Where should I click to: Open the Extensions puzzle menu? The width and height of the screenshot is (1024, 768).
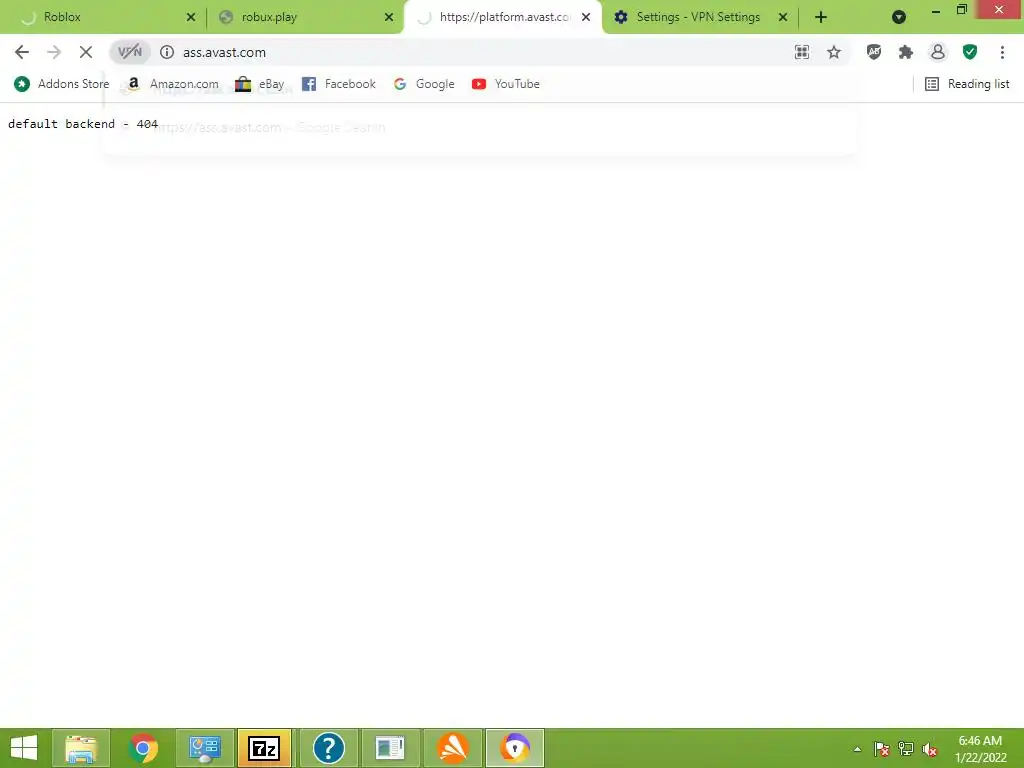coord(906,52)
